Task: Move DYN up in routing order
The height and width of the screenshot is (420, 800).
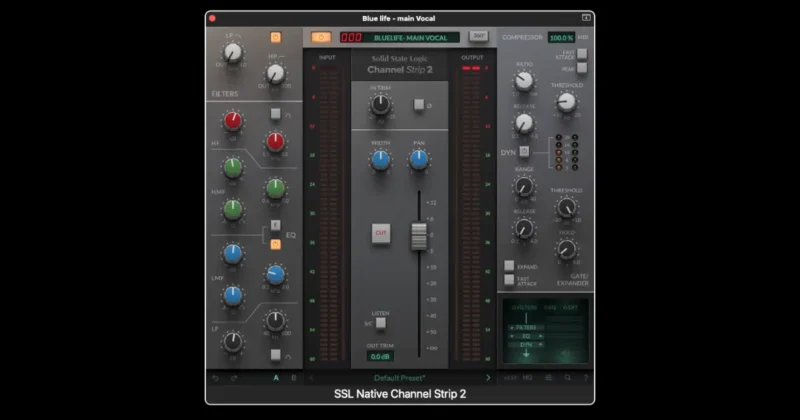Action: tap(540, 345)
